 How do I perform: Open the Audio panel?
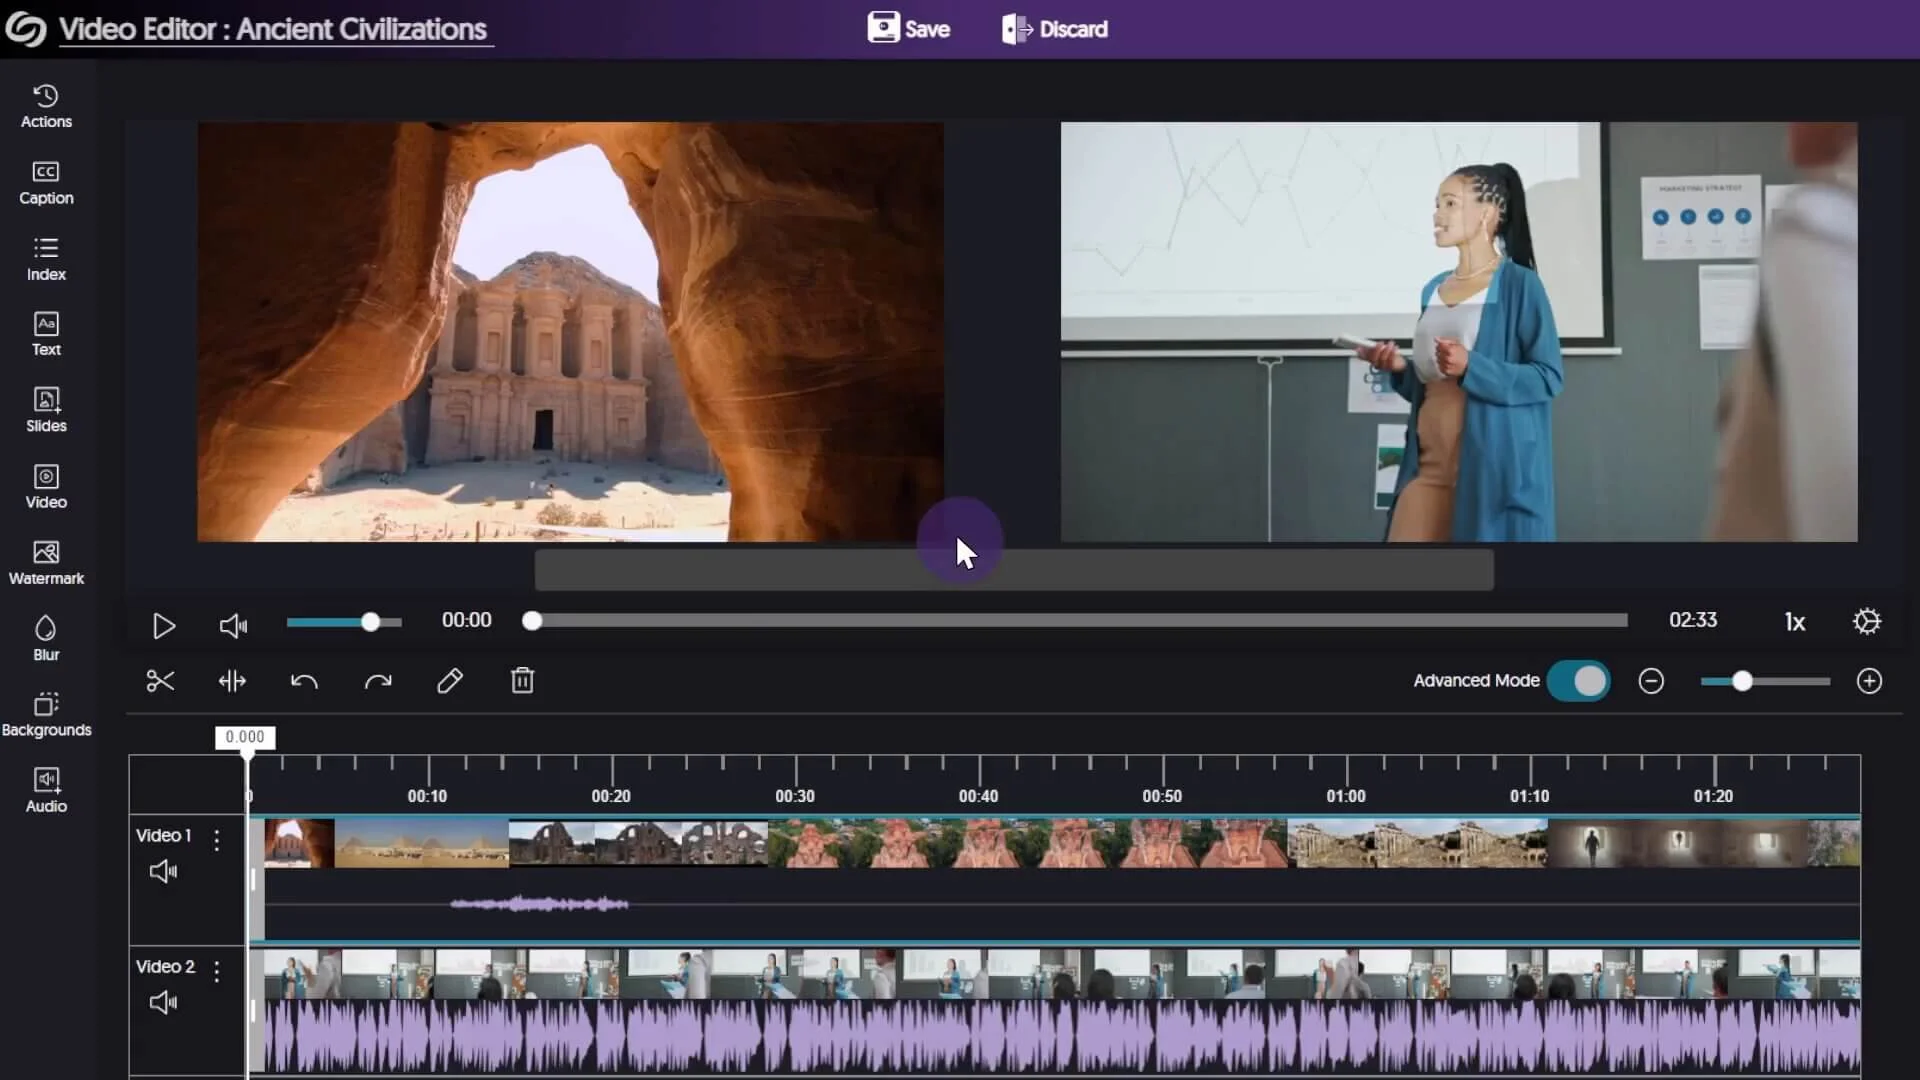45,789
